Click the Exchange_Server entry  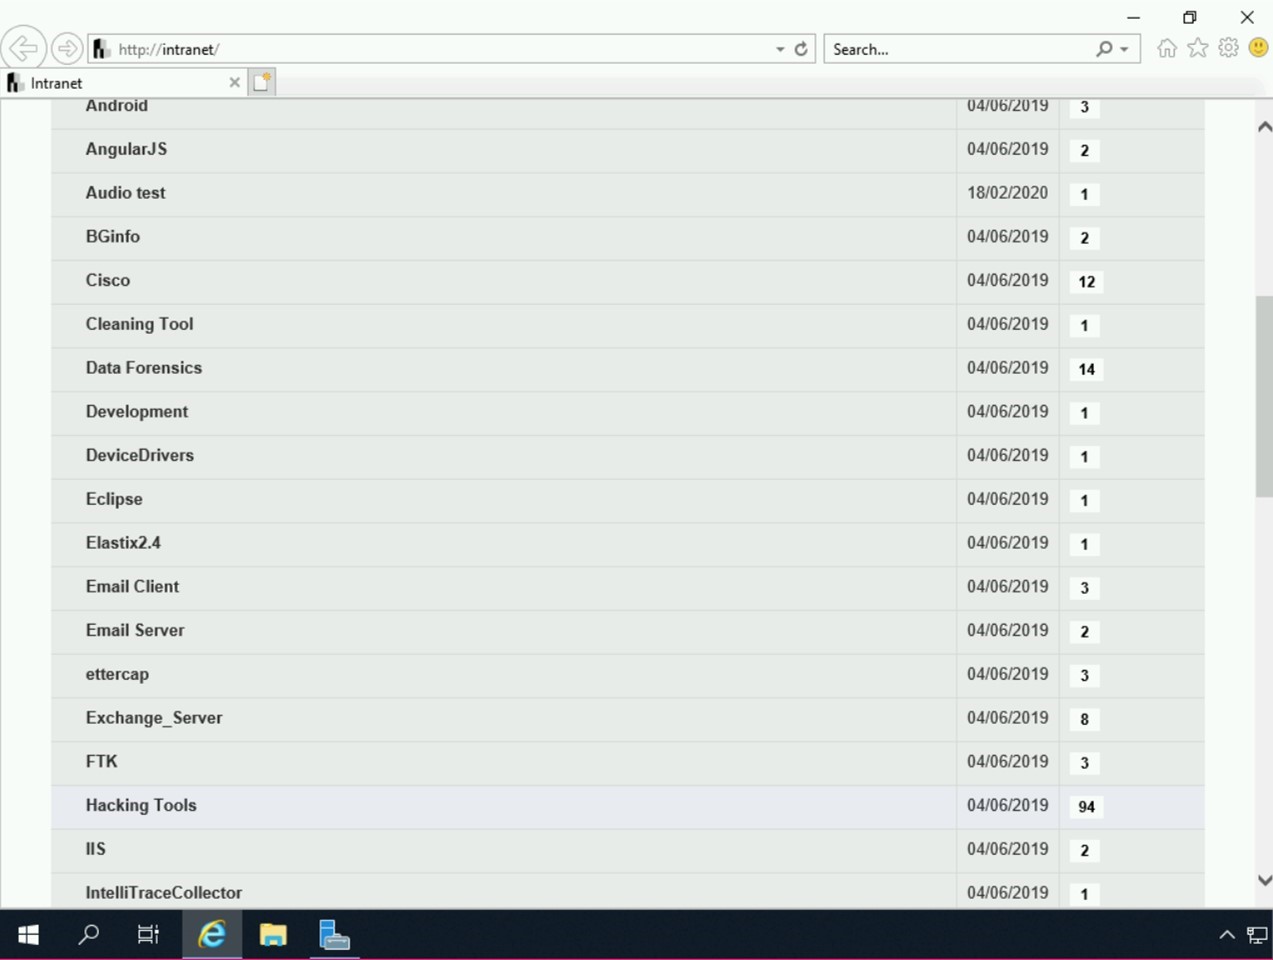154,718
